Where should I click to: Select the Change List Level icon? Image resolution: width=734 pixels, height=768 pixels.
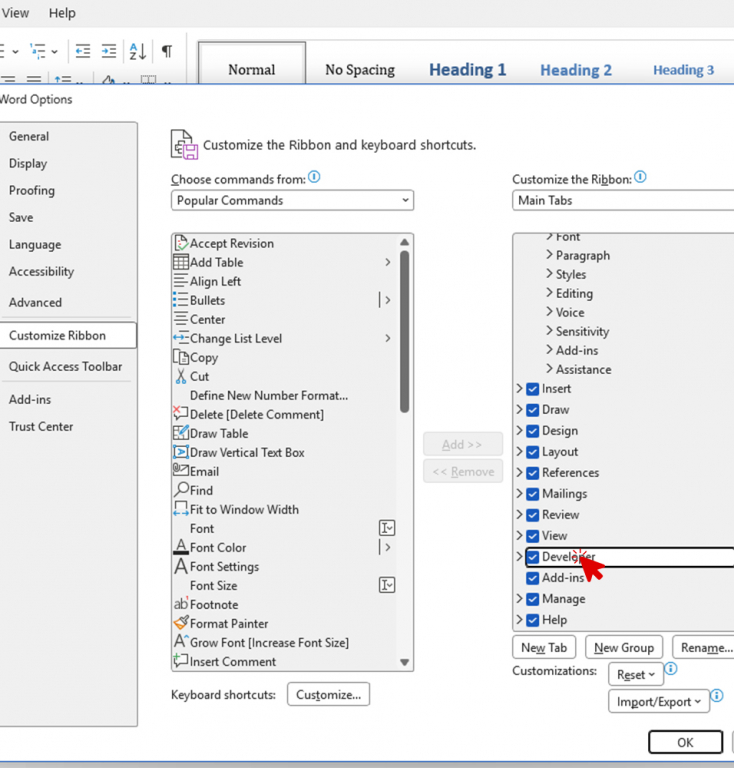point(181,338)
